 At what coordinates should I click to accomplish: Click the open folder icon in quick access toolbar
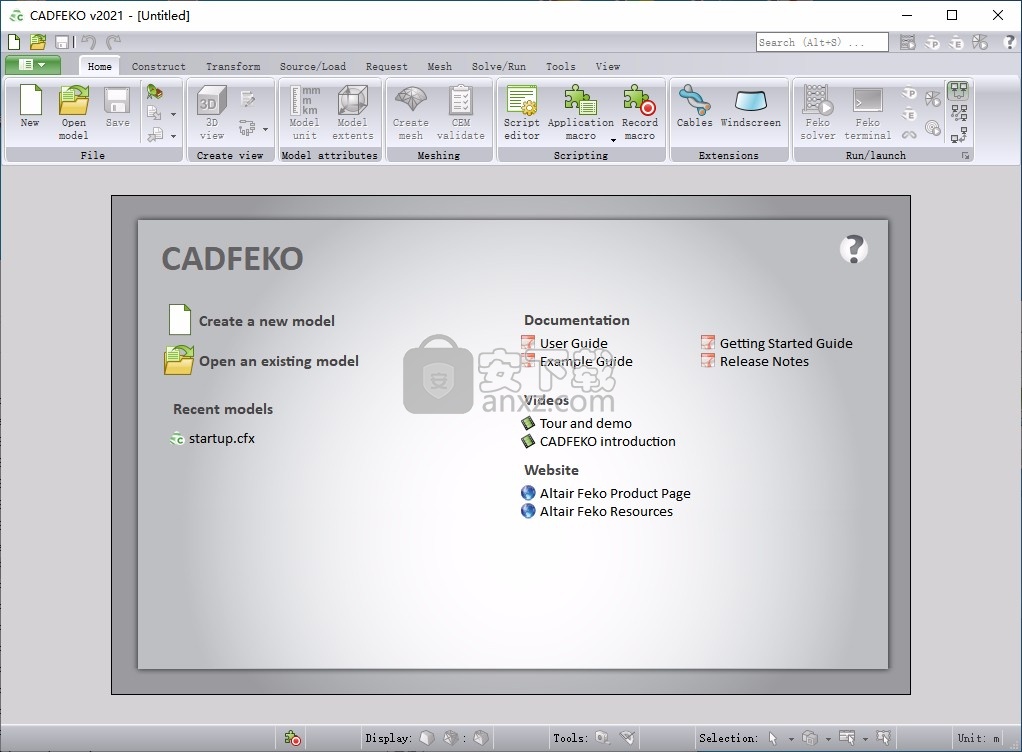point(38,42)
